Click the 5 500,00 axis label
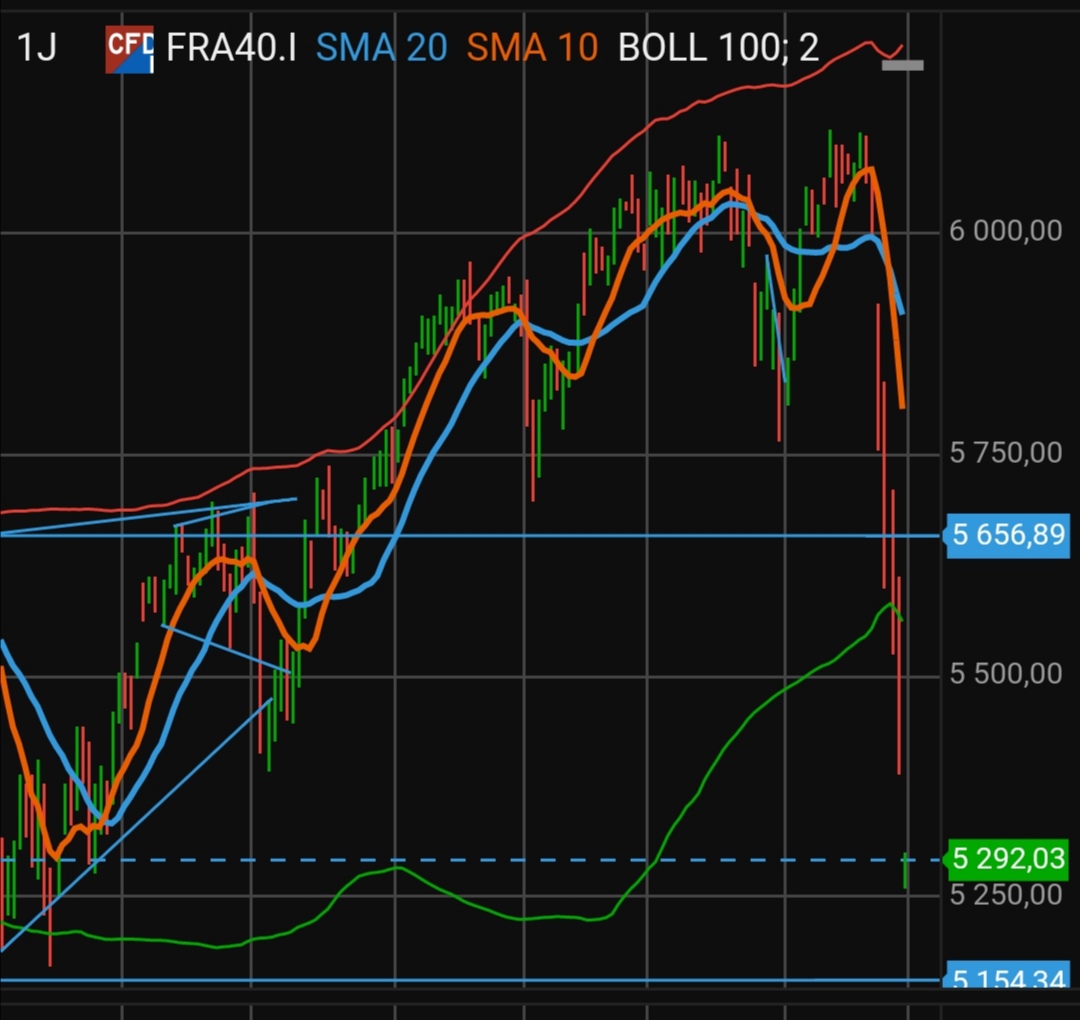Viewport: 1080px width, 1020px height. tap(1006, 674)
